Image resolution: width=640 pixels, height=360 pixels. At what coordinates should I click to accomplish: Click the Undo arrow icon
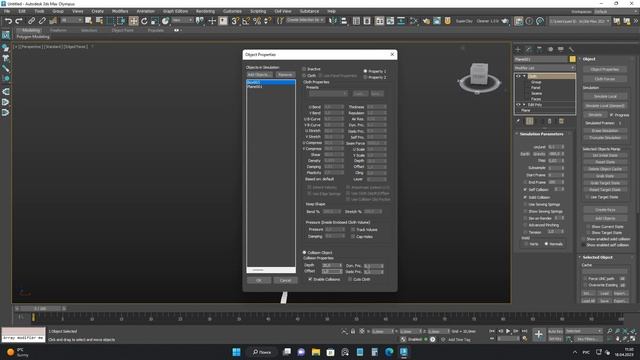8,21
